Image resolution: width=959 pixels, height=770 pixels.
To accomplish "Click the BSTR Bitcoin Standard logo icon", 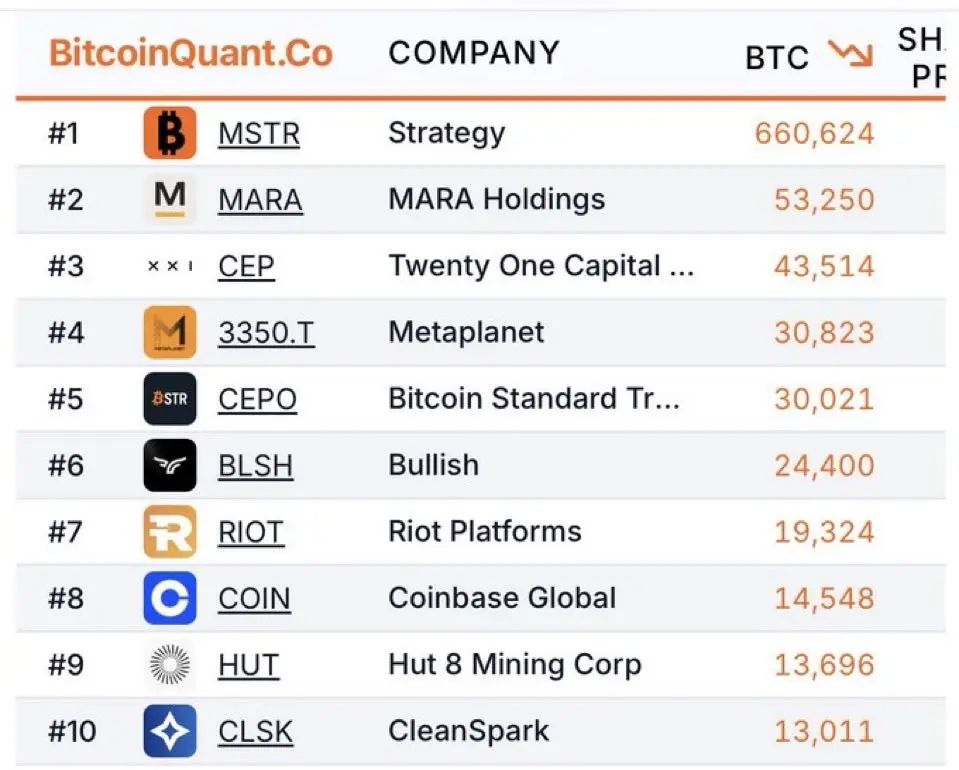I will point(170,399).
